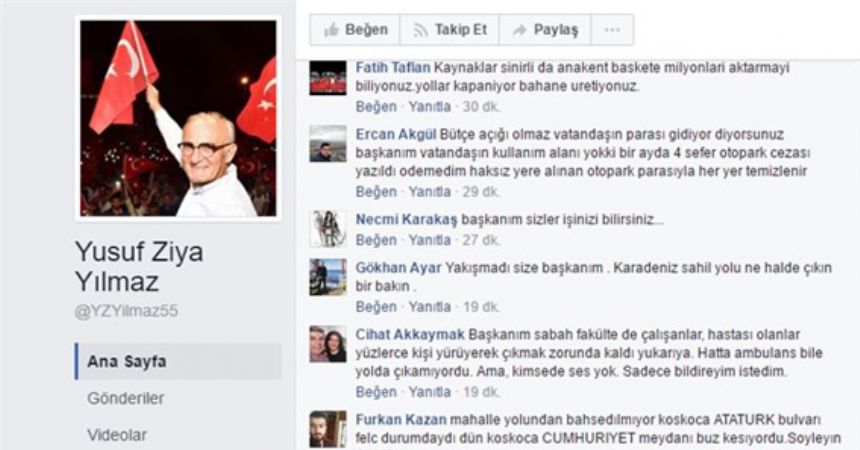Screen dimensions: 860x450
Task: Open the three-dots more options menu
Action: tap(612, 30)
